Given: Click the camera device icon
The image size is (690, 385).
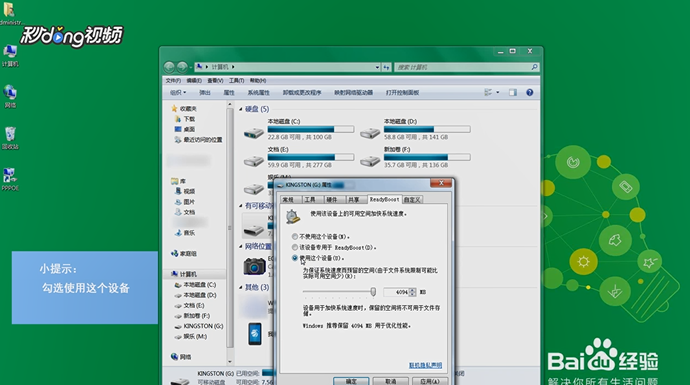Looking at the screenshot, I should pos(254,266).
